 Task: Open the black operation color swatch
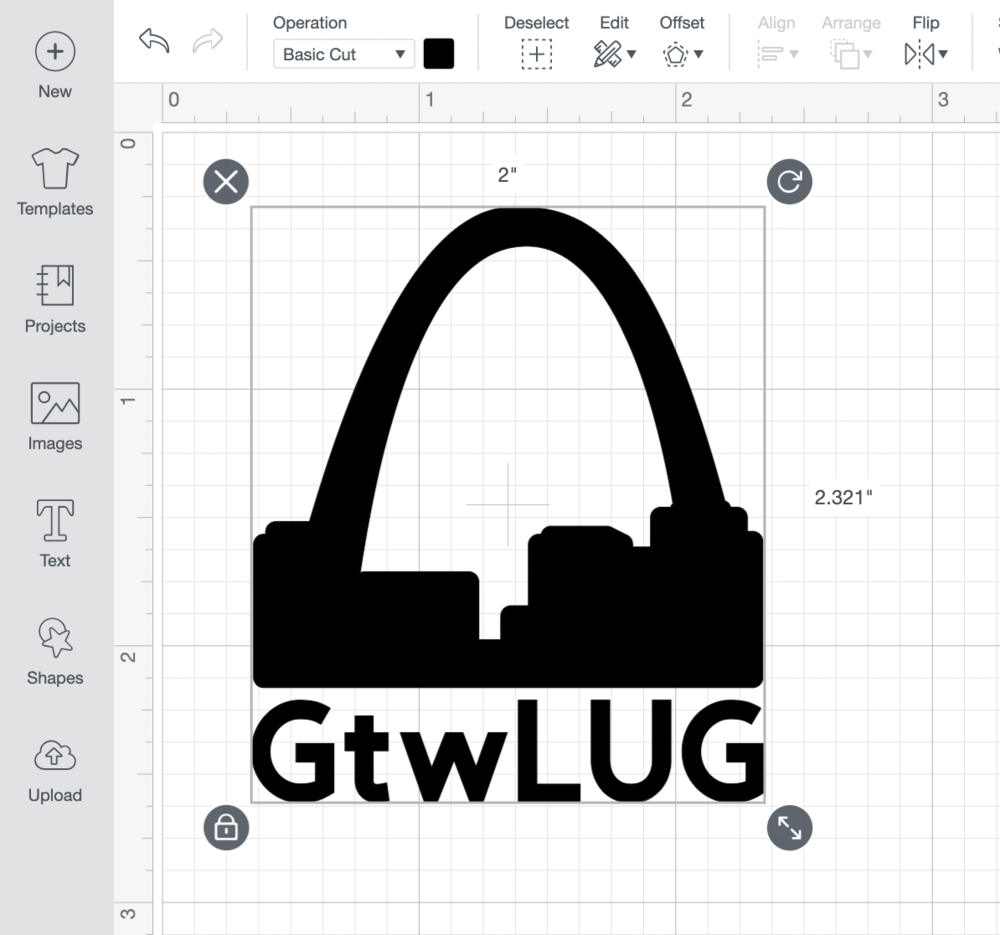(439, 54)
